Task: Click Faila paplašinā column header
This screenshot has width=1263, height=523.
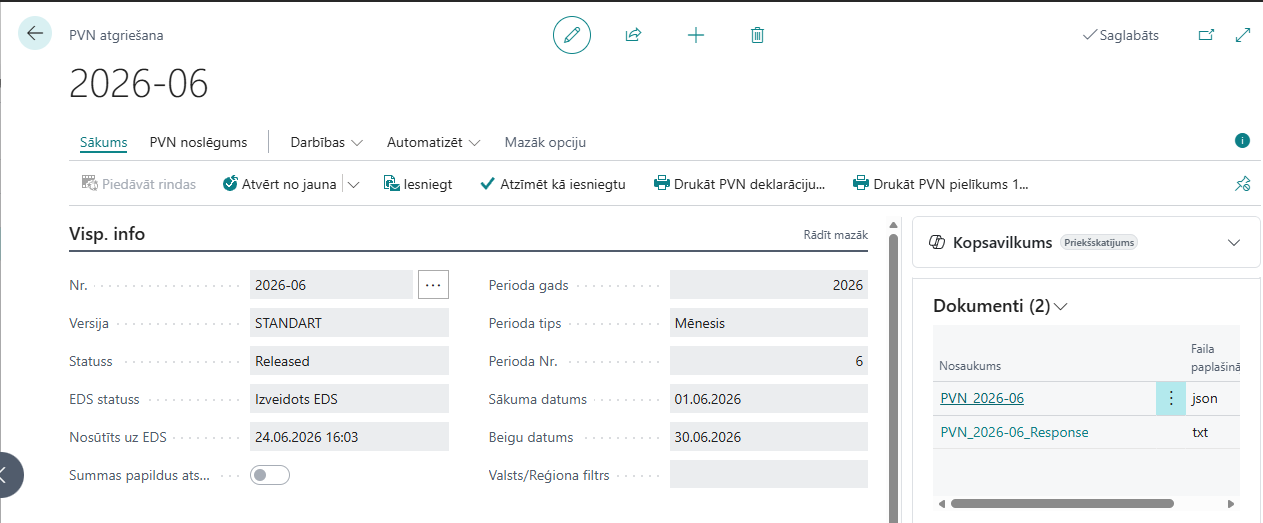Action: [x=1215, y=357]
